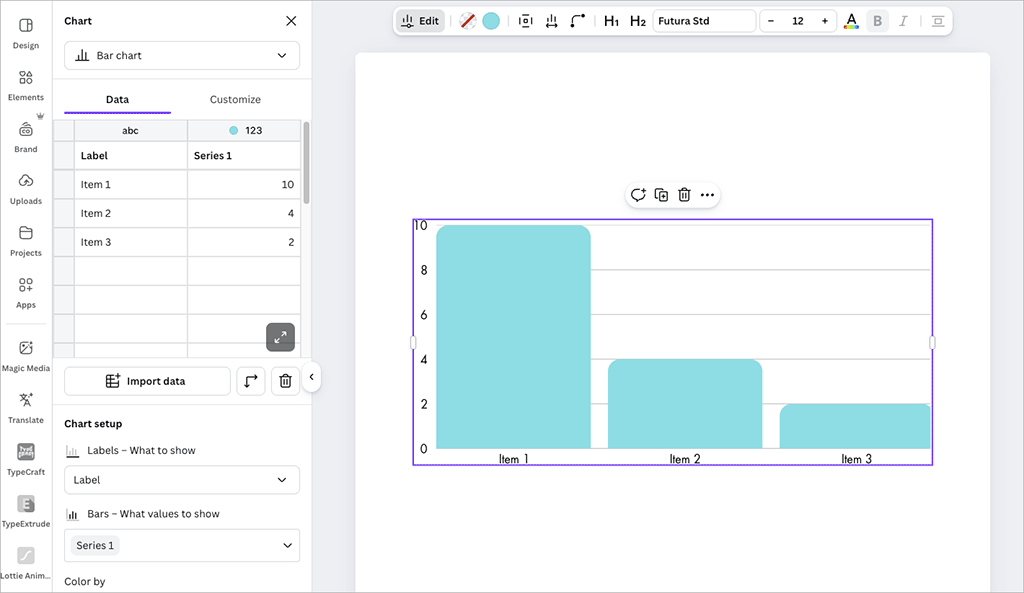Click the Import data button
This screenshot has width=1024, height=593.
click(x=147, y=381)
